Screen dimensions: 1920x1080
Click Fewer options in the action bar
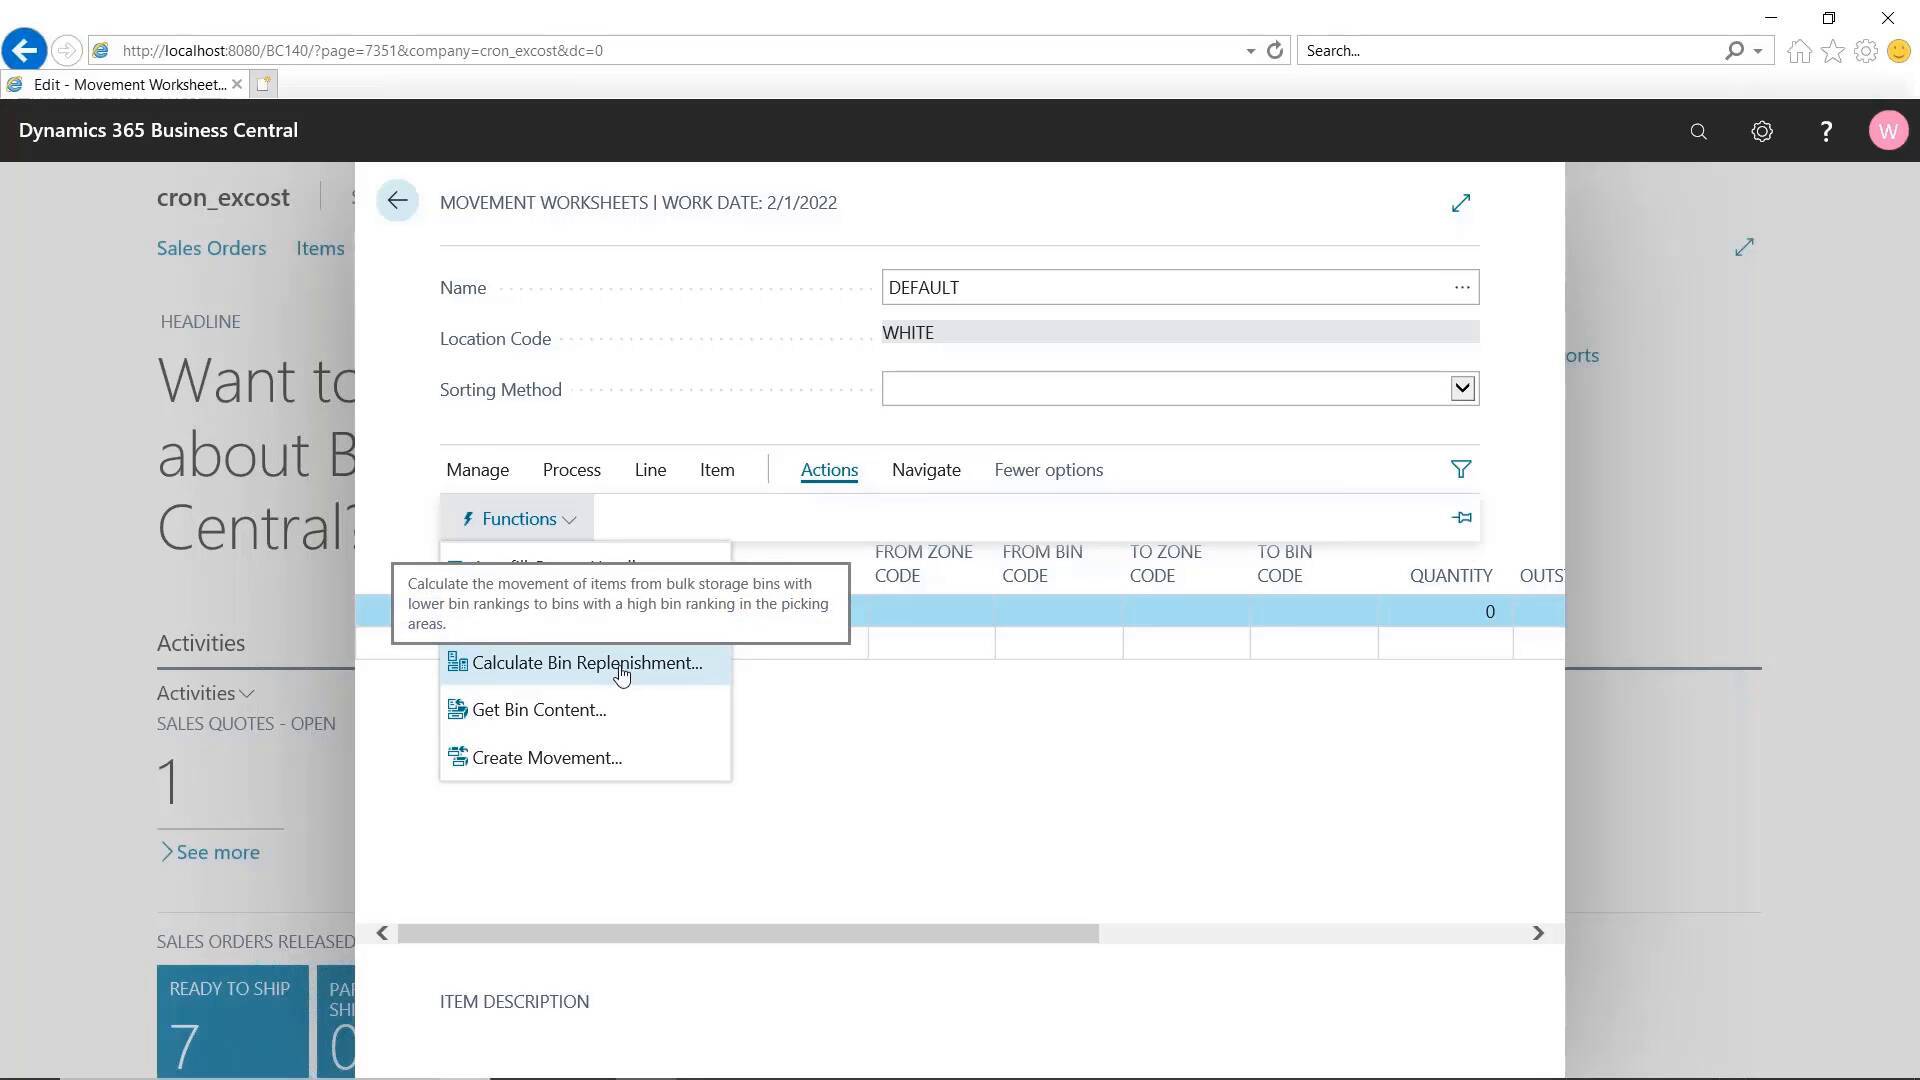[x=1048, y=469]
